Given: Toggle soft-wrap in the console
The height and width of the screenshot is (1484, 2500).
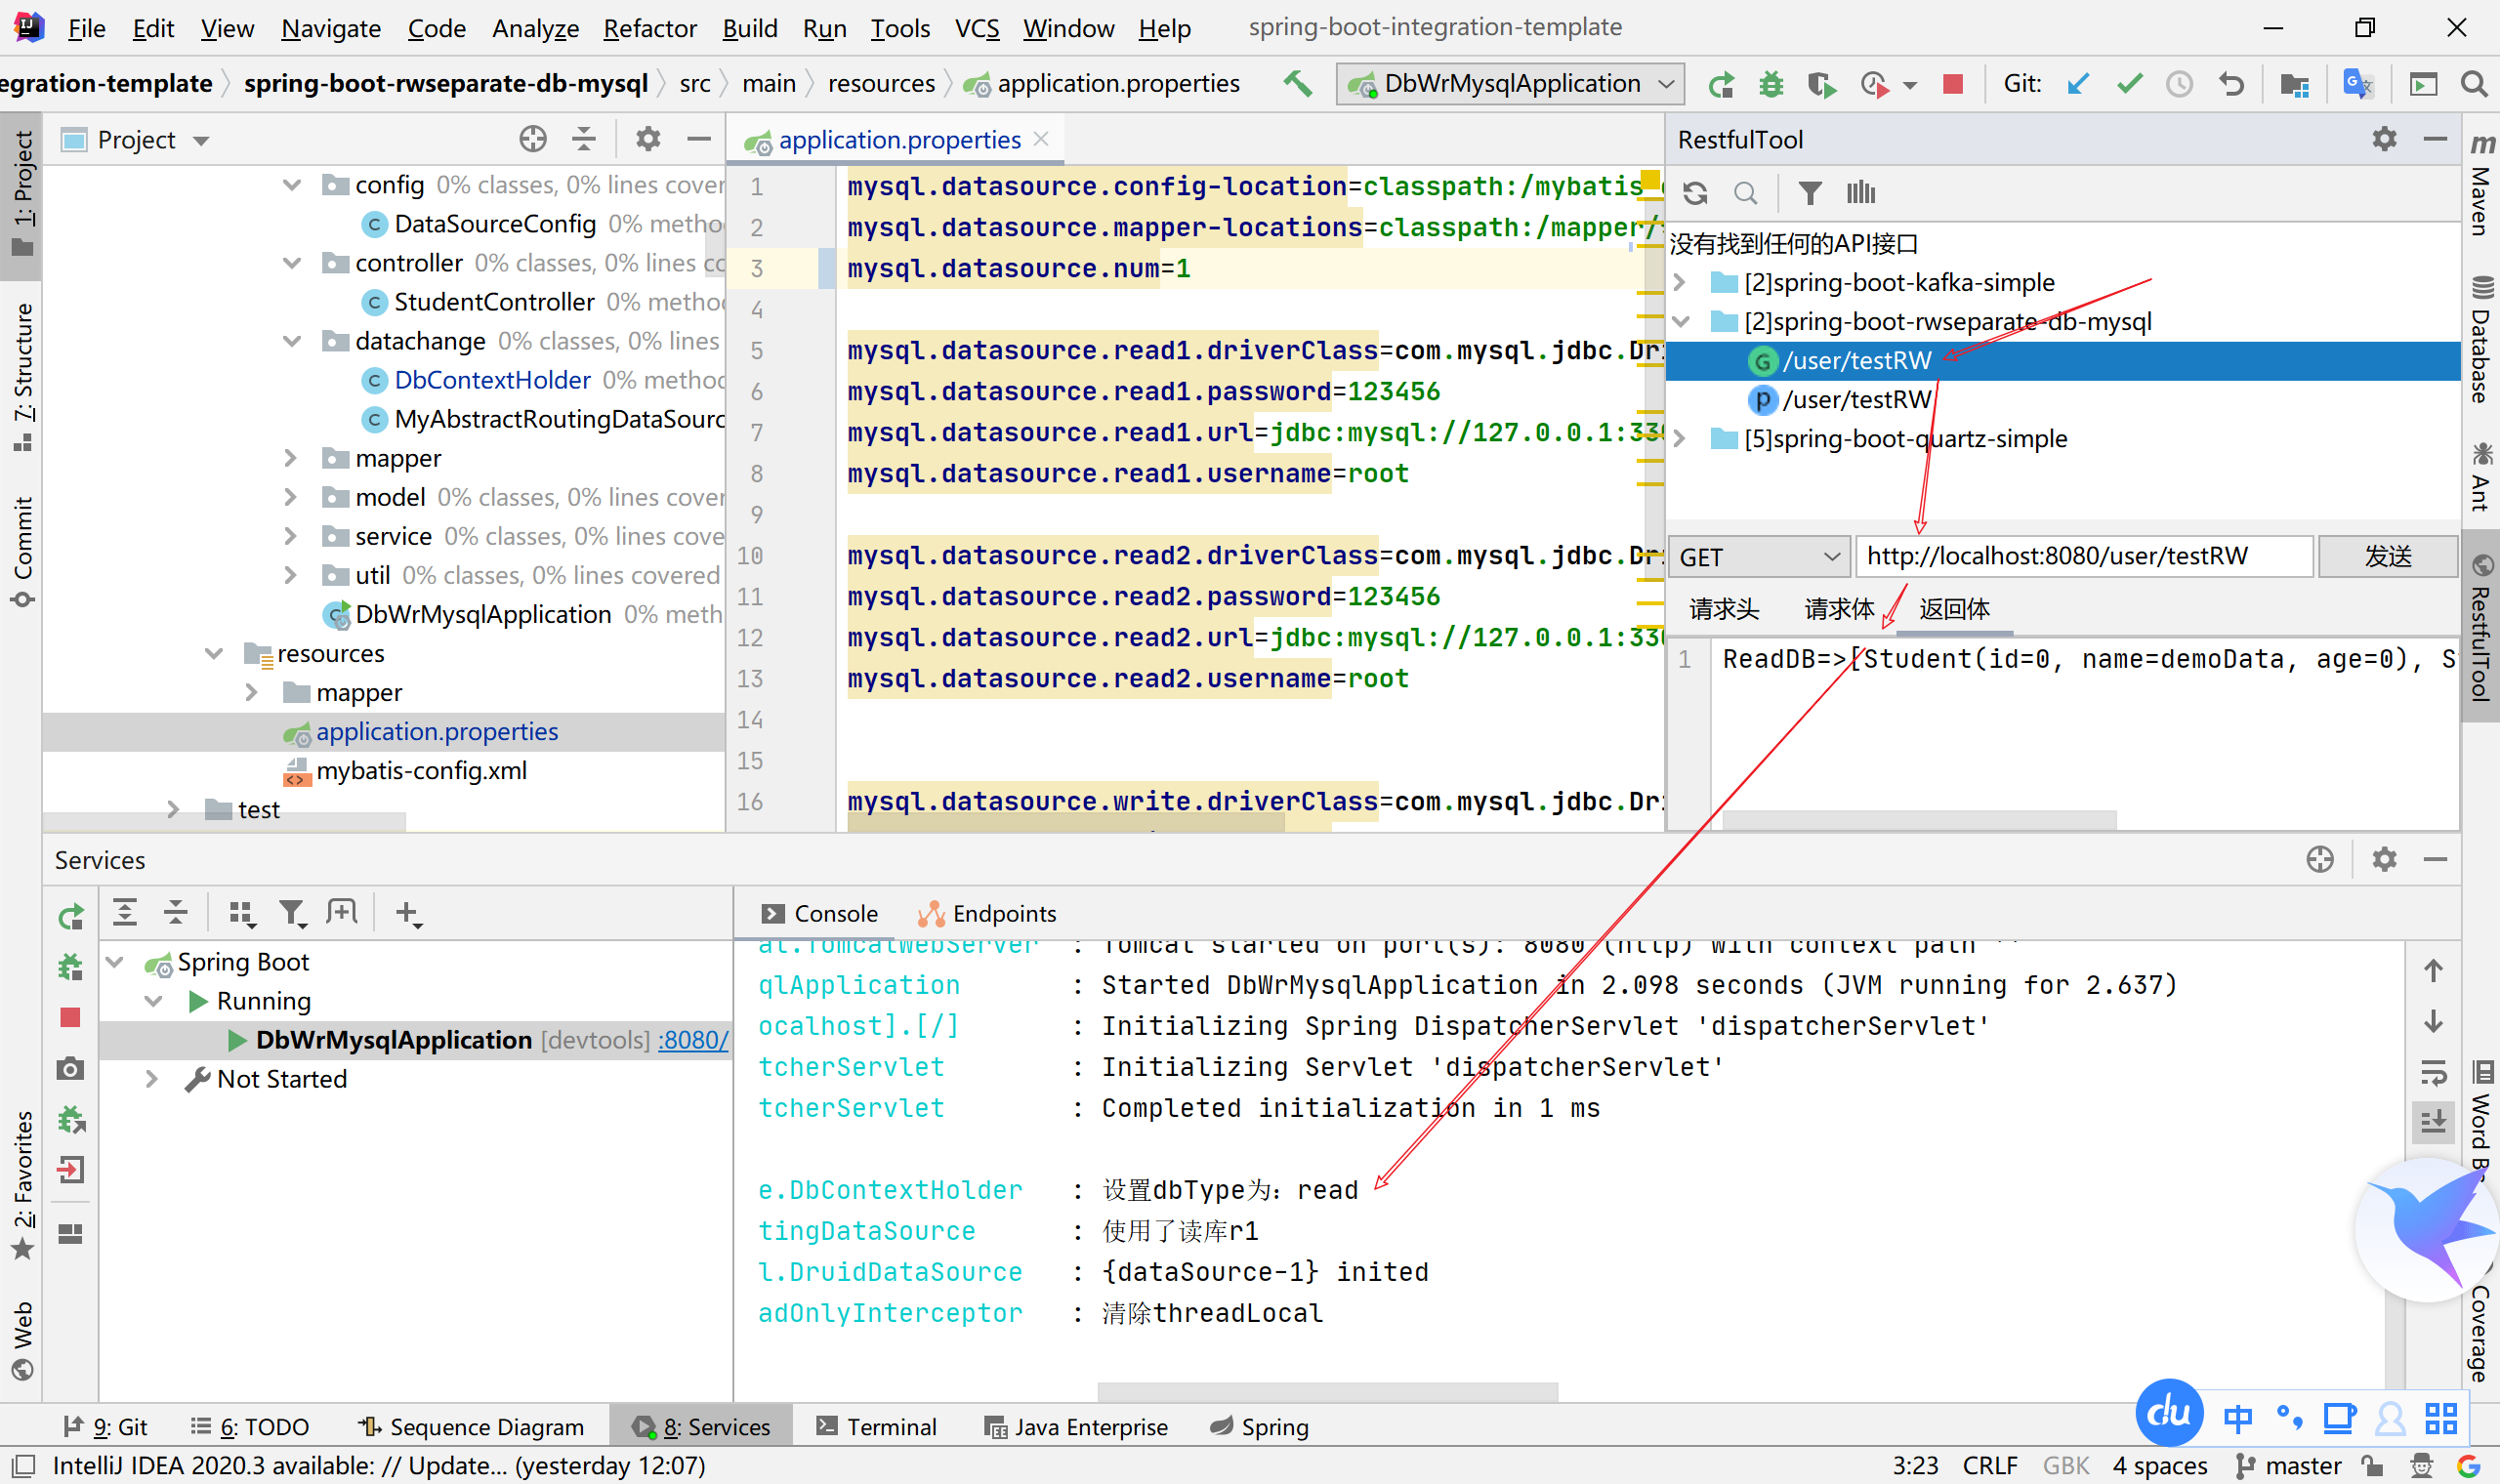Looking at the screenshot, I should tap(2433, 1073).
